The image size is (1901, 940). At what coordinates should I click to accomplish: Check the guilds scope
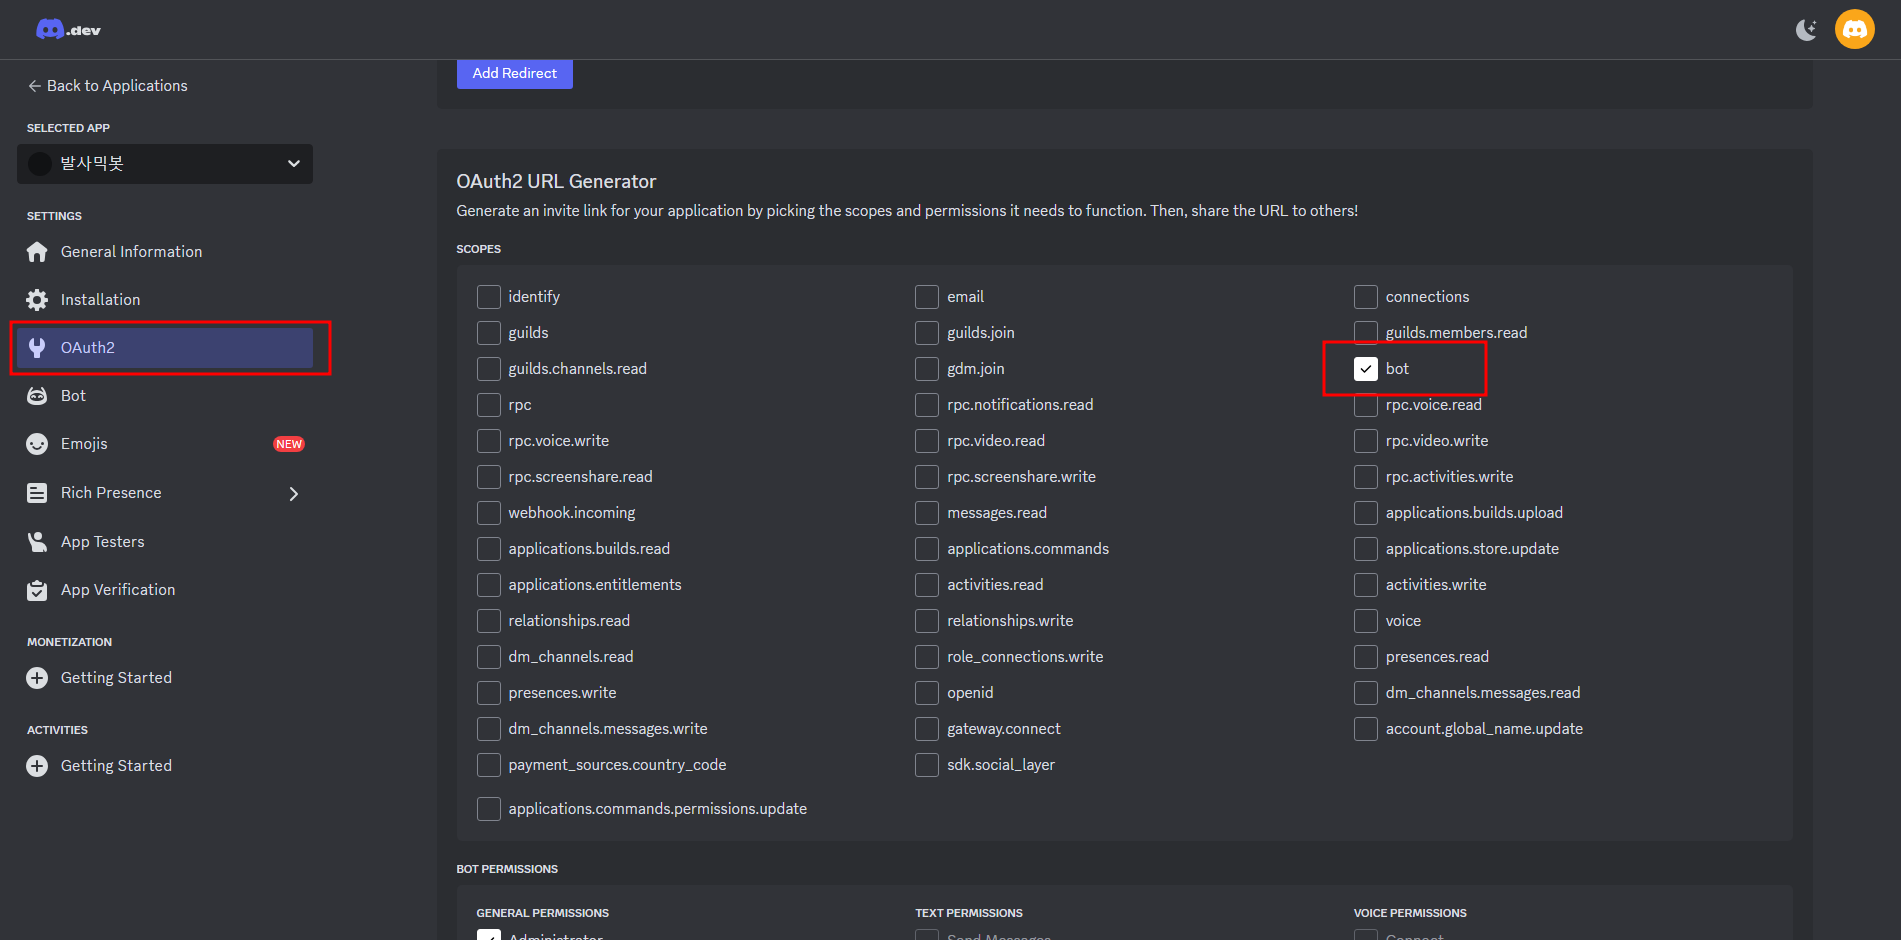point(489,333)
